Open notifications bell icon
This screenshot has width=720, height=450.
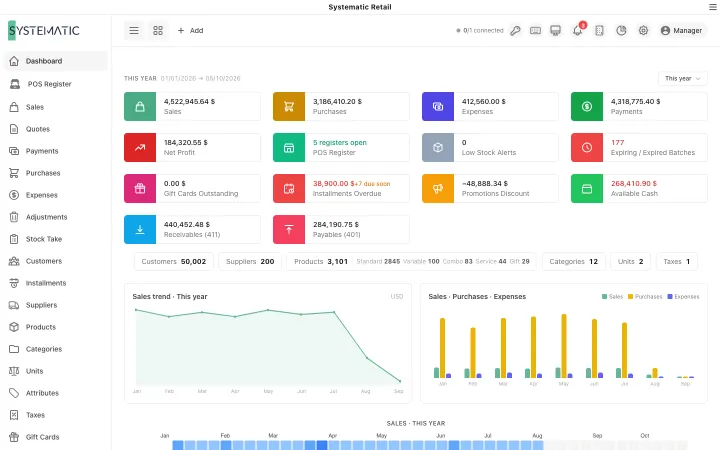[577, 30]
